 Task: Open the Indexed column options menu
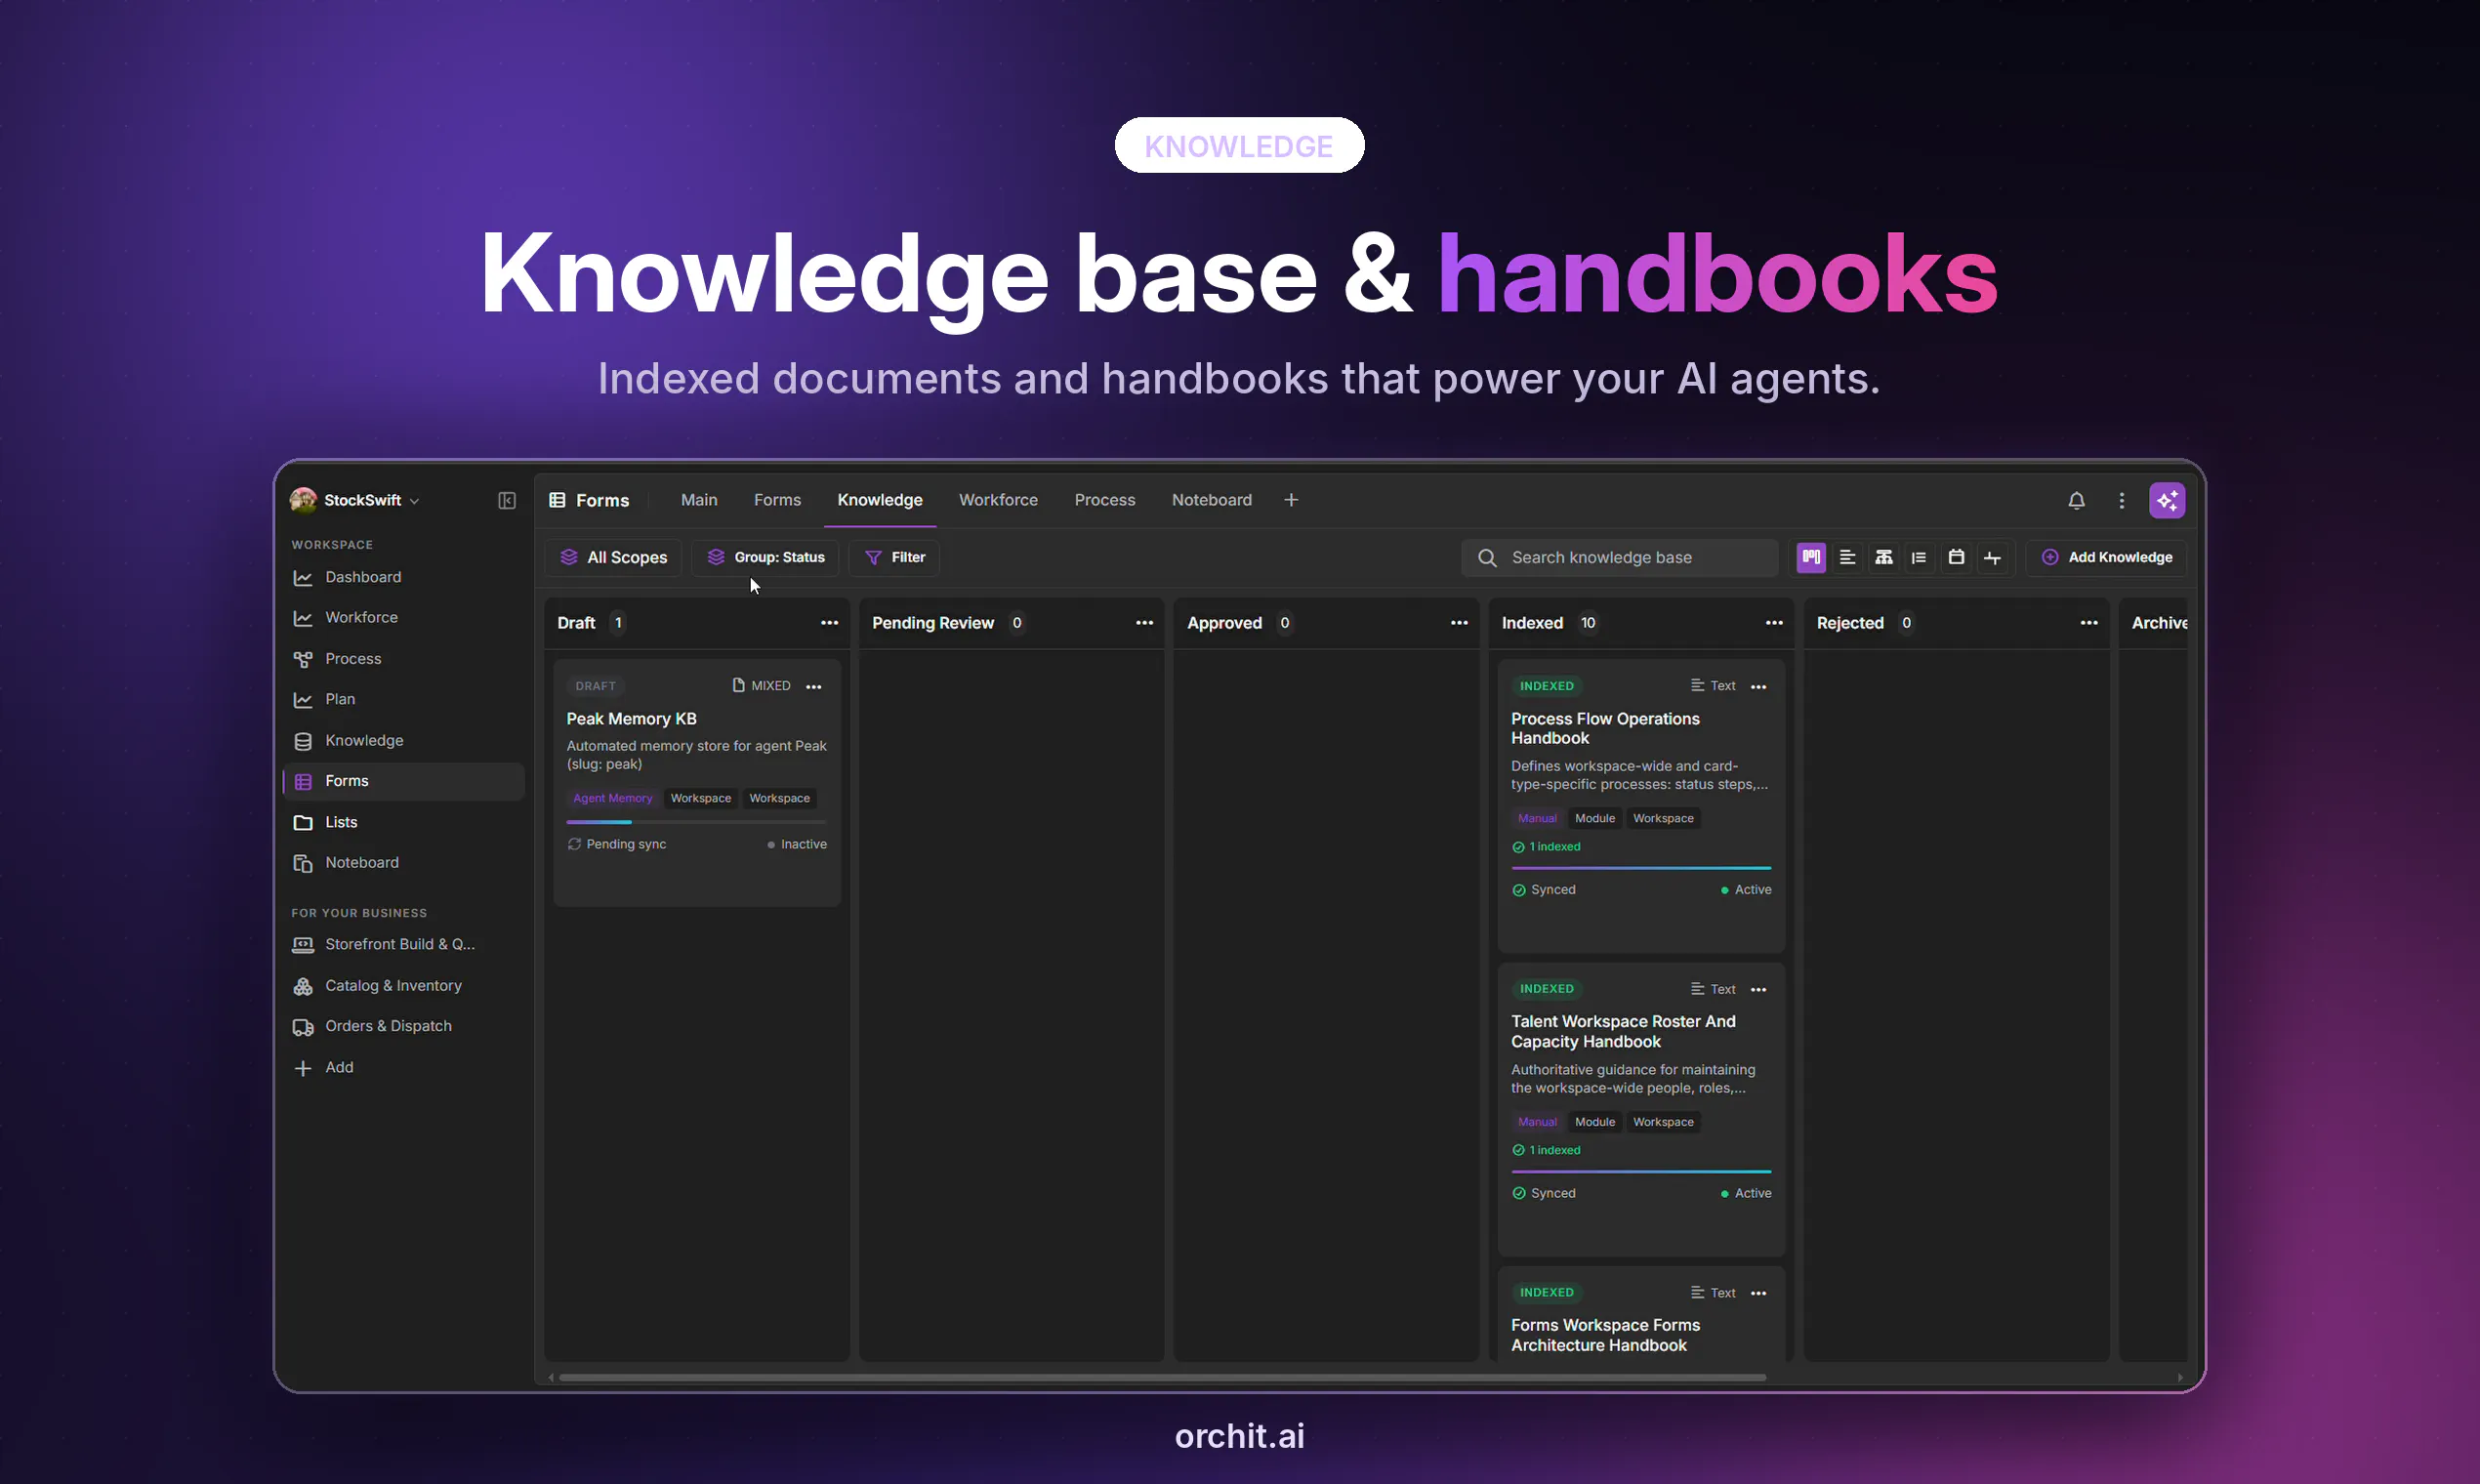(1774, 623)
